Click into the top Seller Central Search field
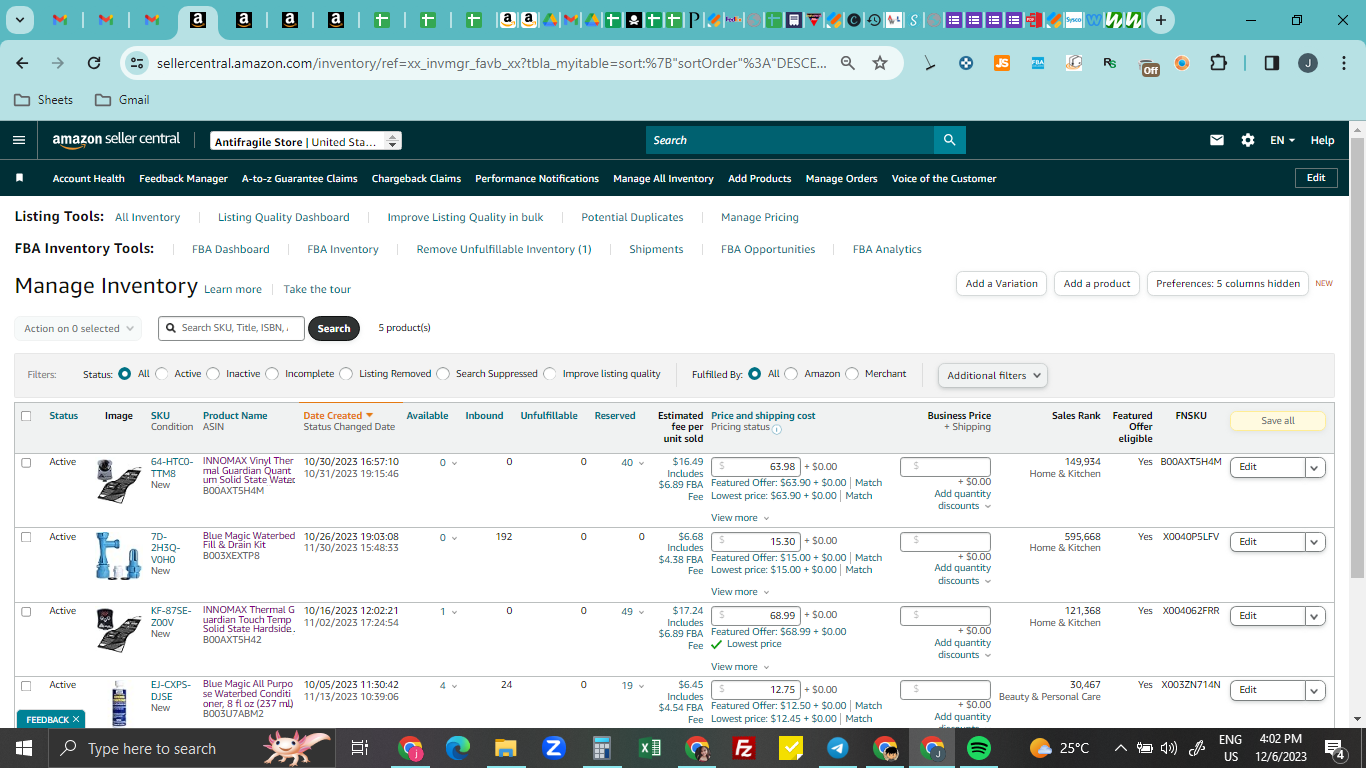This screenshot has width=1366, height=768. [x=790, y=140]
